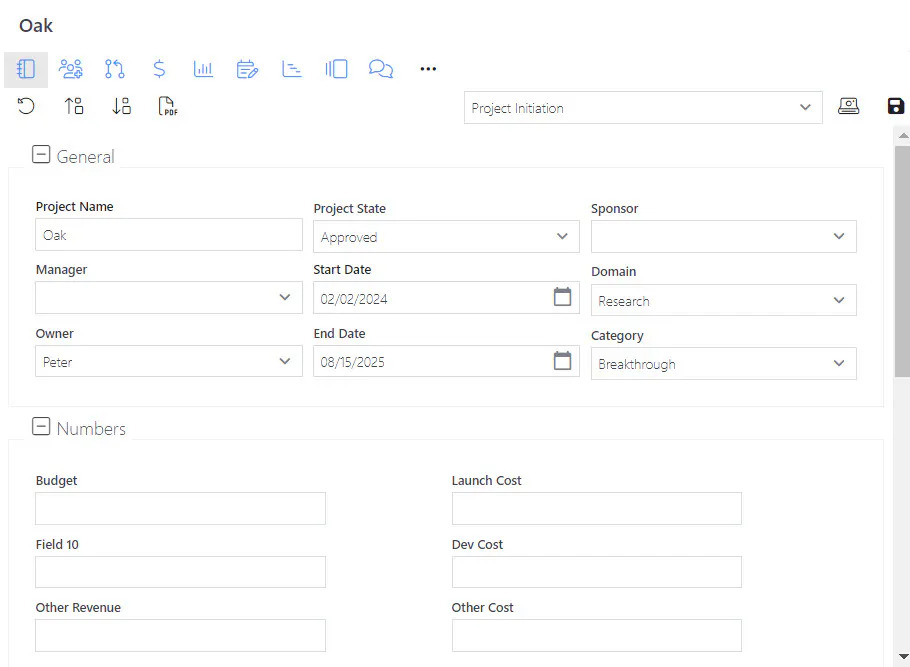Click the up arrow sort icon
This screenshot has width=910, height=667.
[x=74, y=106]
